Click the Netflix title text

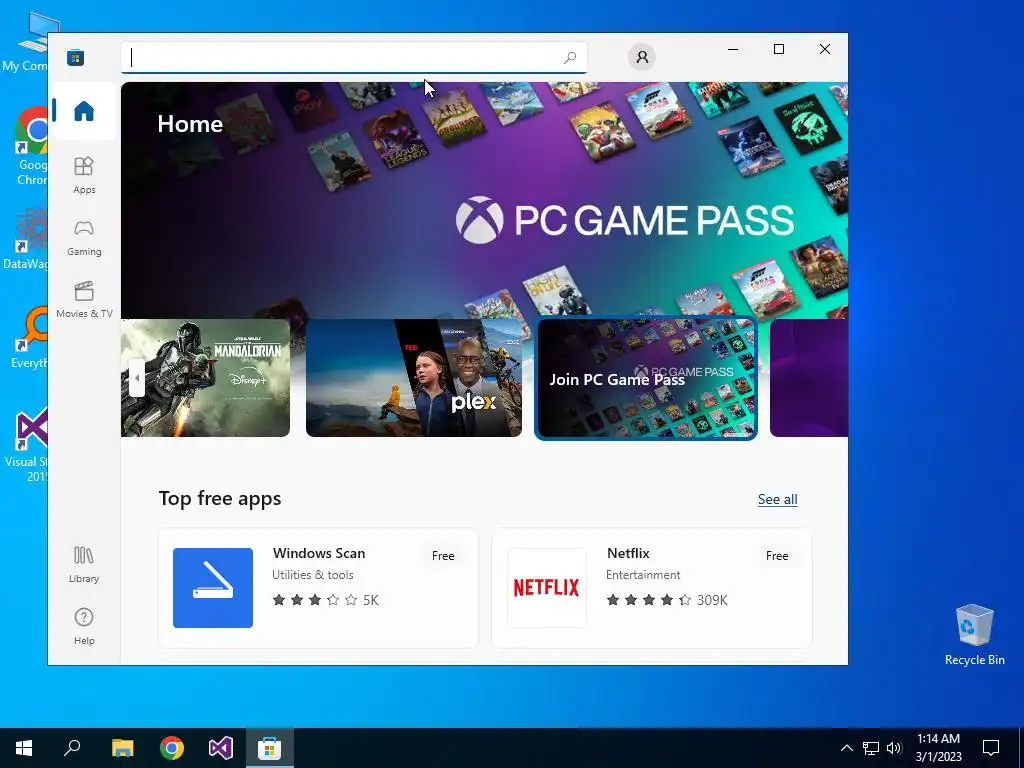coord(628,553)
